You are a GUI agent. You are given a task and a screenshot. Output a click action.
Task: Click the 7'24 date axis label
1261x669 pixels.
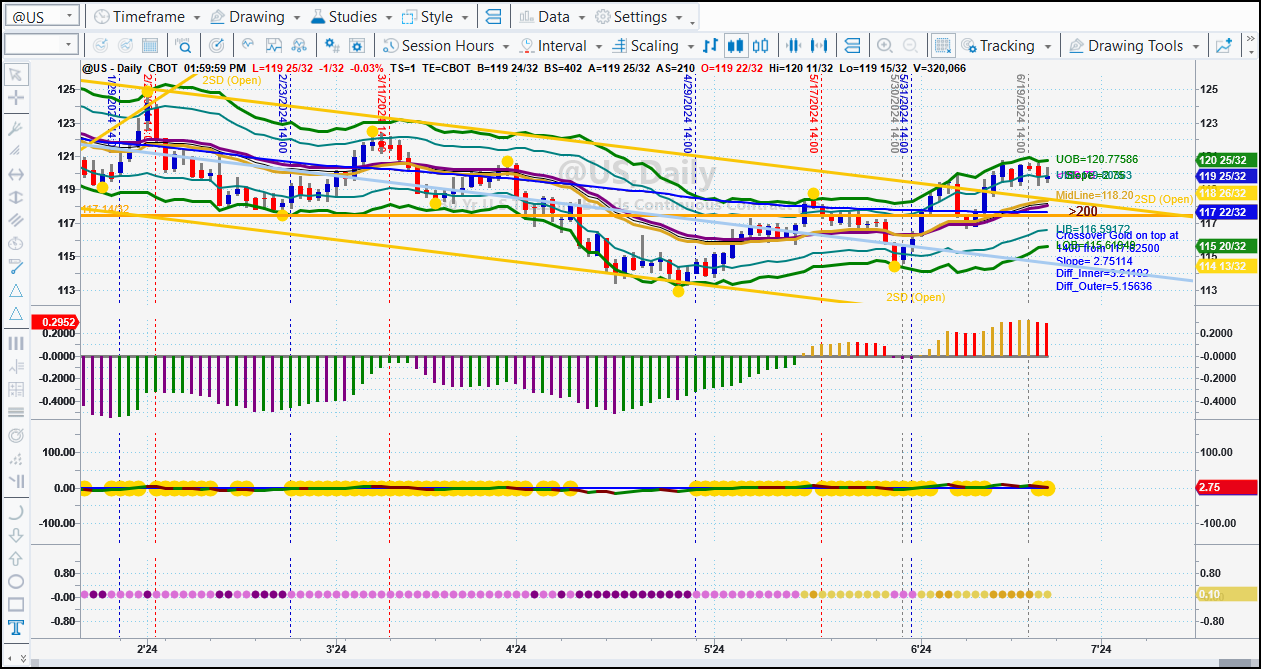(1103, 649)
